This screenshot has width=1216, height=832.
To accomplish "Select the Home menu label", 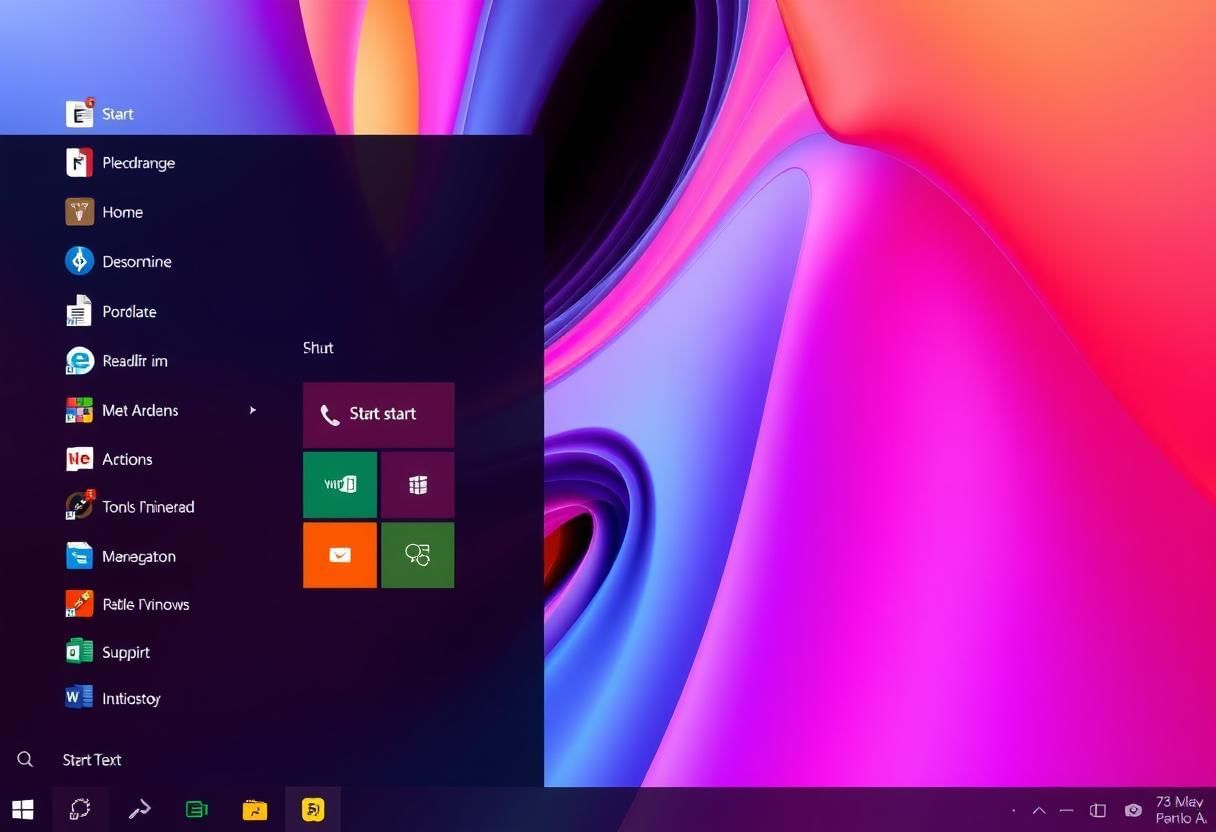I will 123,212.
